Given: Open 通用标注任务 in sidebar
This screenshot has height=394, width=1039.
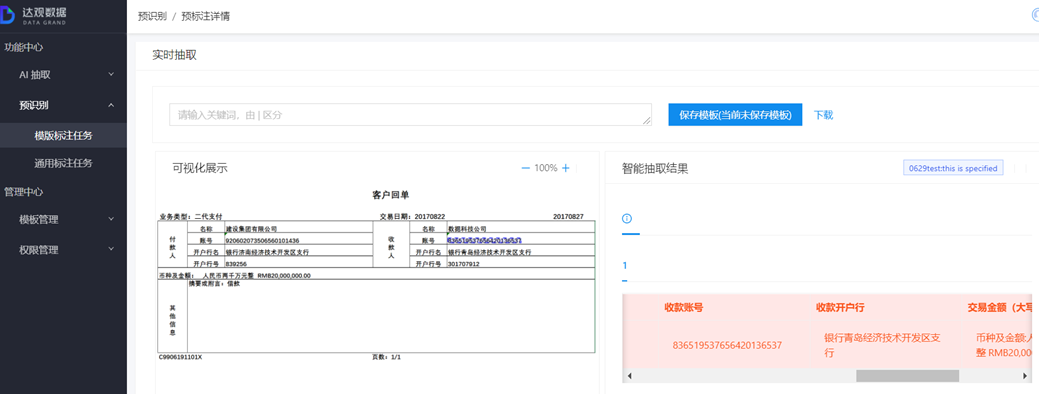Looking at the screenshot, I should (63, 163).
